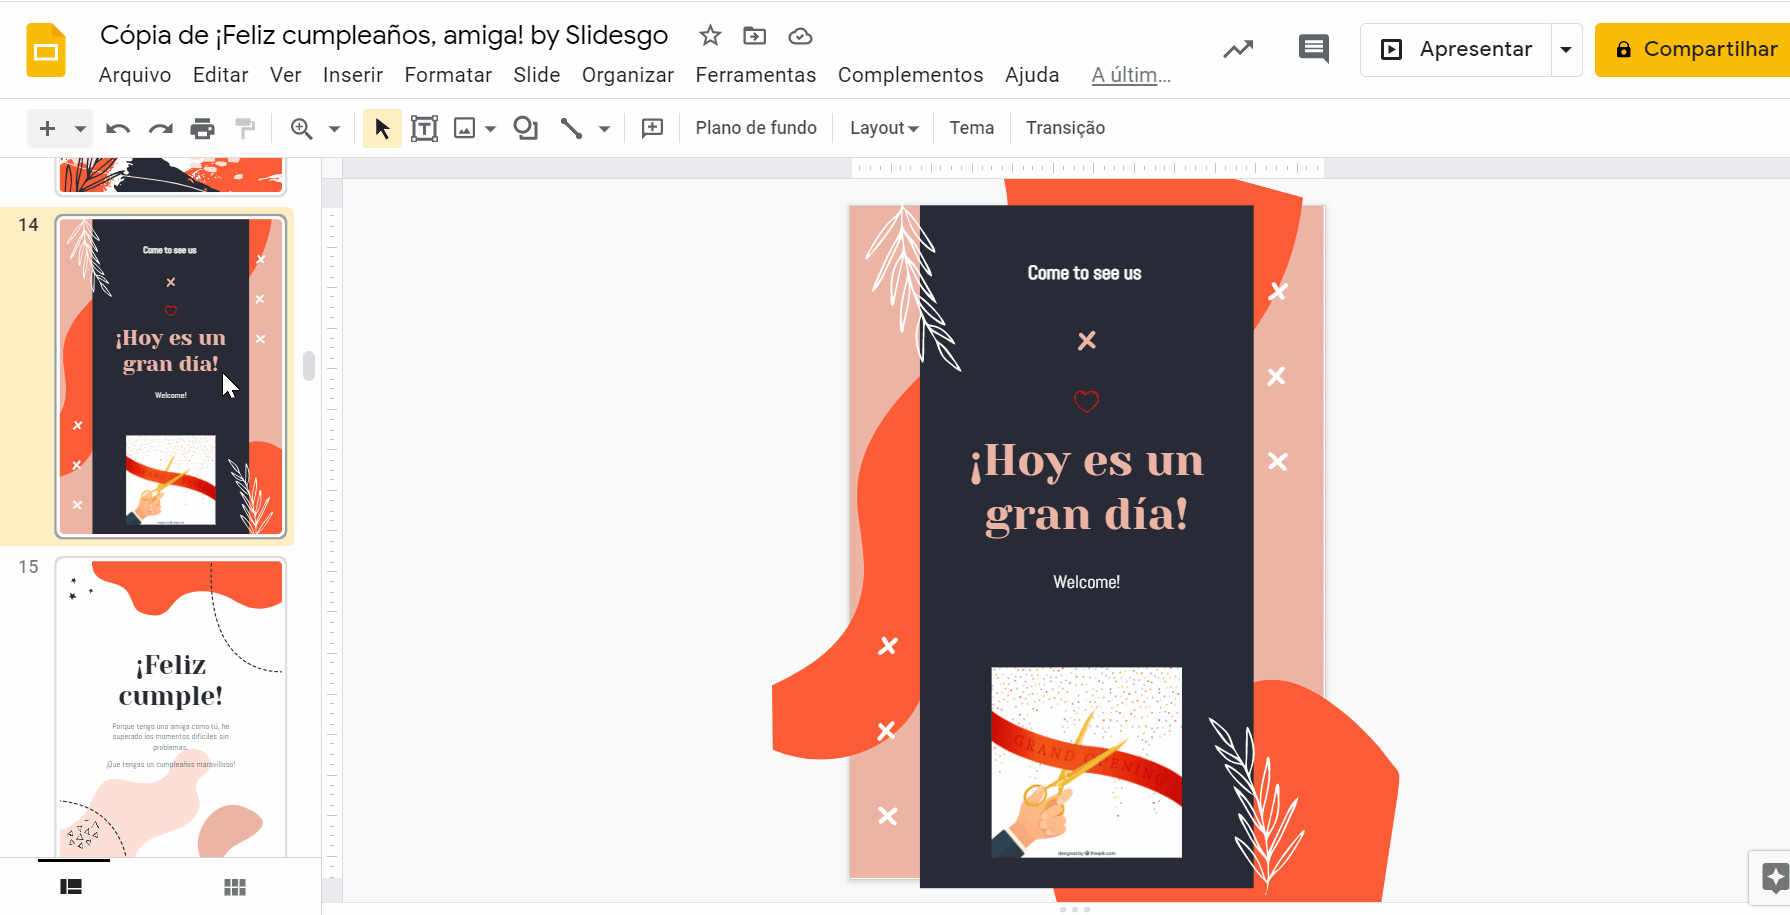Open the Ver menu
This screenshot has width=1790, height=915.
coord(286,75)
